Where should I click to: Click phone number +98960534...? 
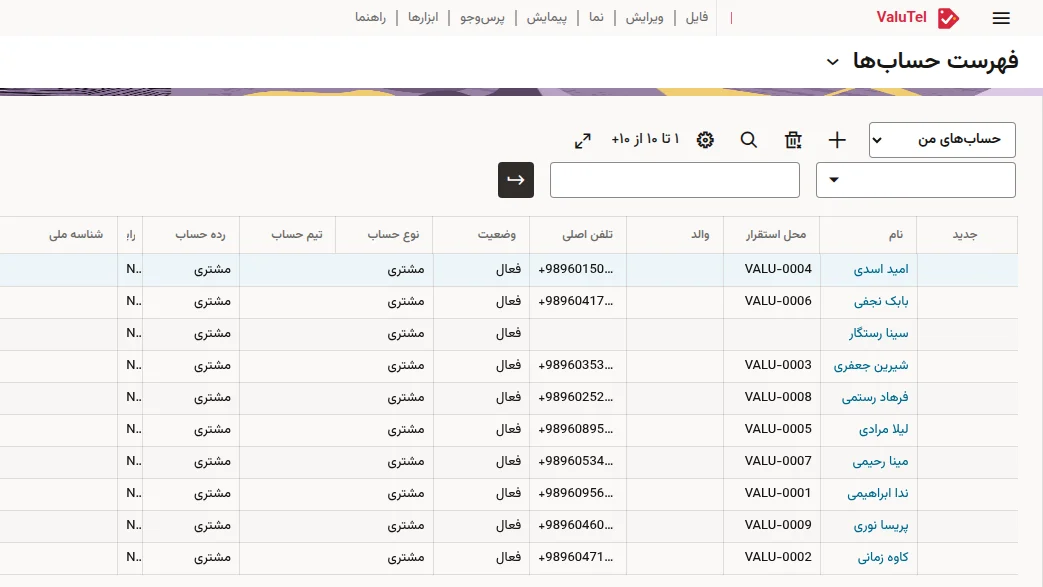point(576,461)
